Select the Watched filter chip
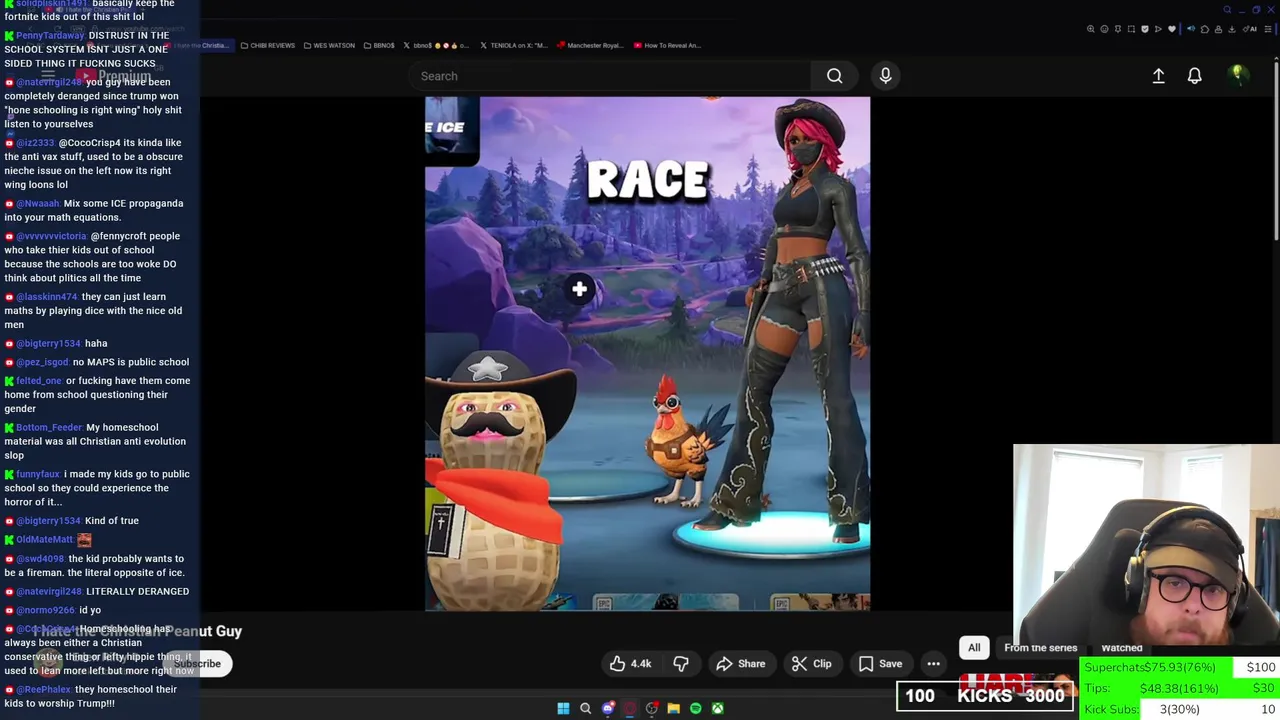1280x720 pixels. (1121, 648)
